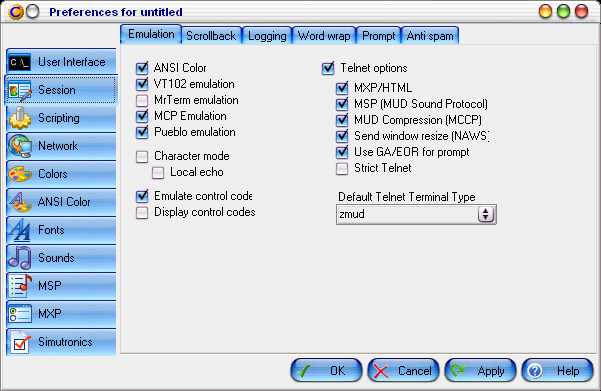The width and height of the screenshot is (601, 391).
Task: Uncheck MCP Emulation
Action: click(142, 116)
